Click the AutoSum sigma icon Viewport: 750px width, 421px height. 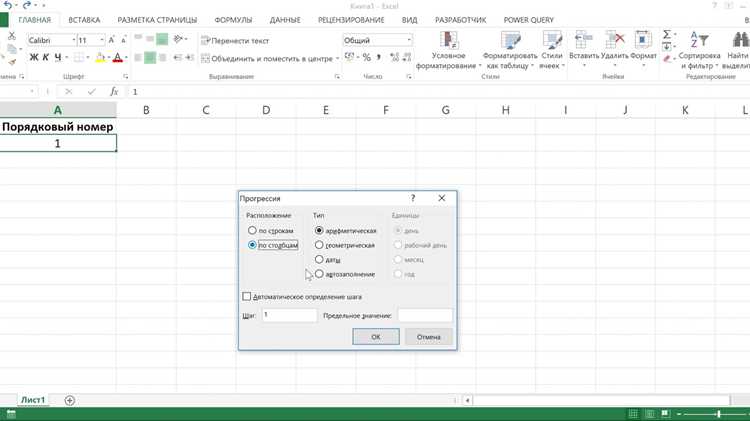click(x=667, y=34)
